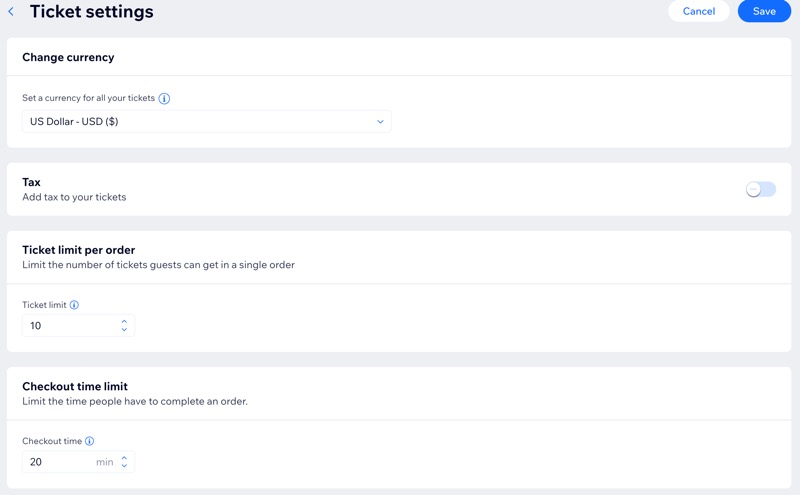Click the 'min' unit label
This screenshot has height=495, width=800.
pos(105,462)
